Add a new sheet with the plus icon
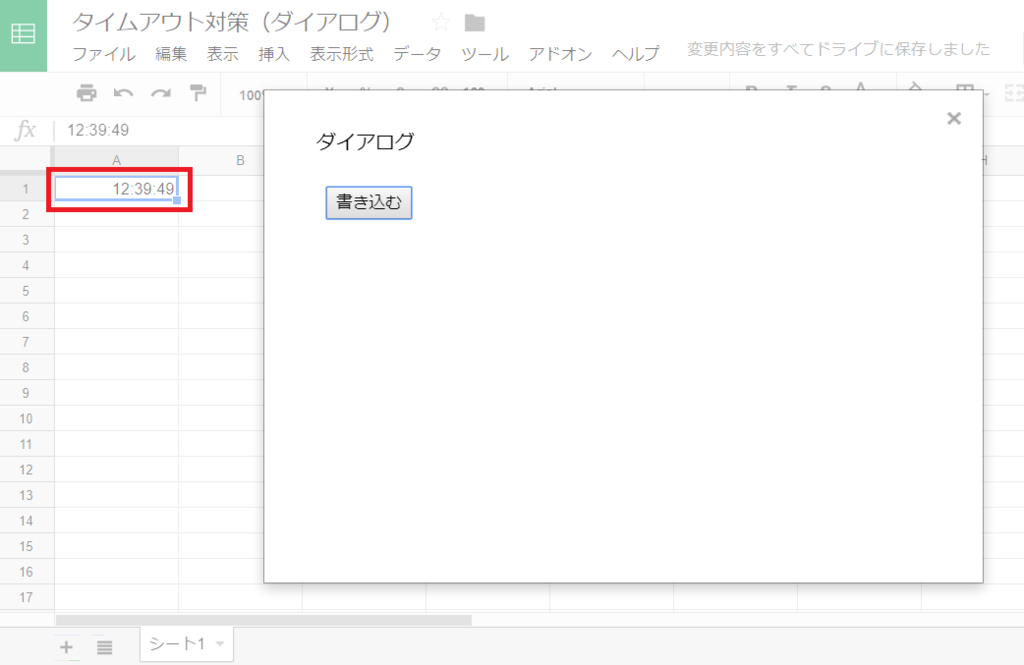Screen dimensions: 1024x665 66,647
